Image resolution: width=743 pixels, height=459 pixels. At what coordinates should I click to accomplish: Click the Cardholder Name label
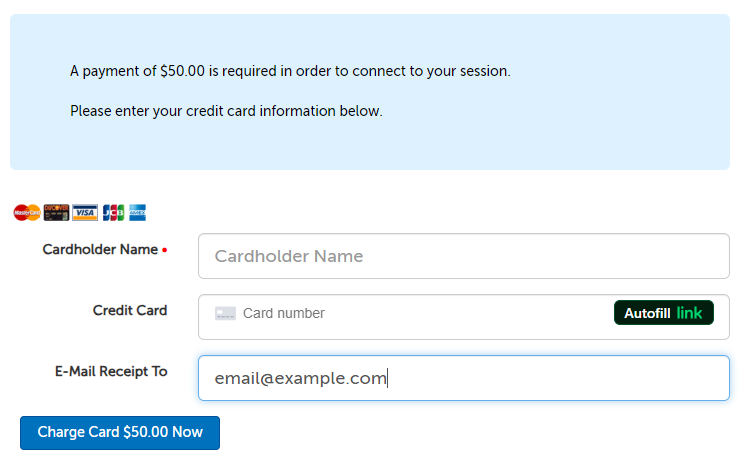[x=100, y=249]
